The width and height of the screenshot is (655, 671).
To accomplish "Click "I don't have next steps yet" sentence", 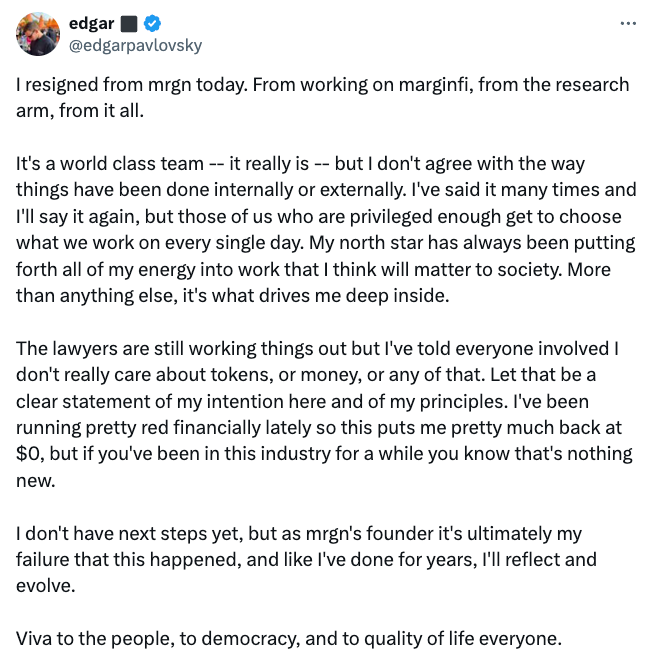I will pos(129,534).
